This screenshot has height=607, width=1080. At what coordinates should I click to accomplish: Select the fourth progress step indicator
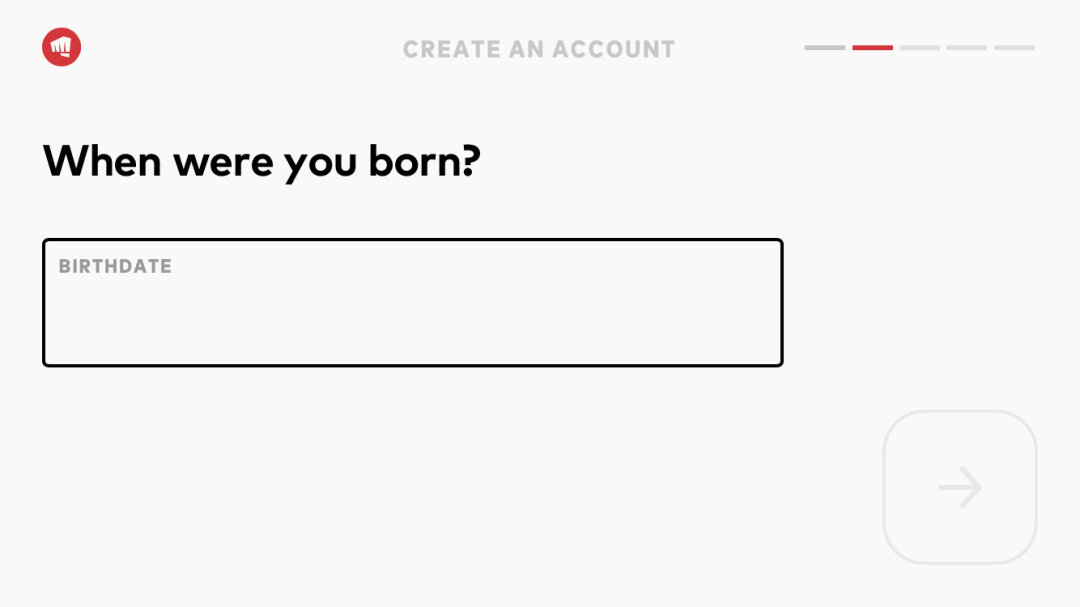[x=966, y=48]
